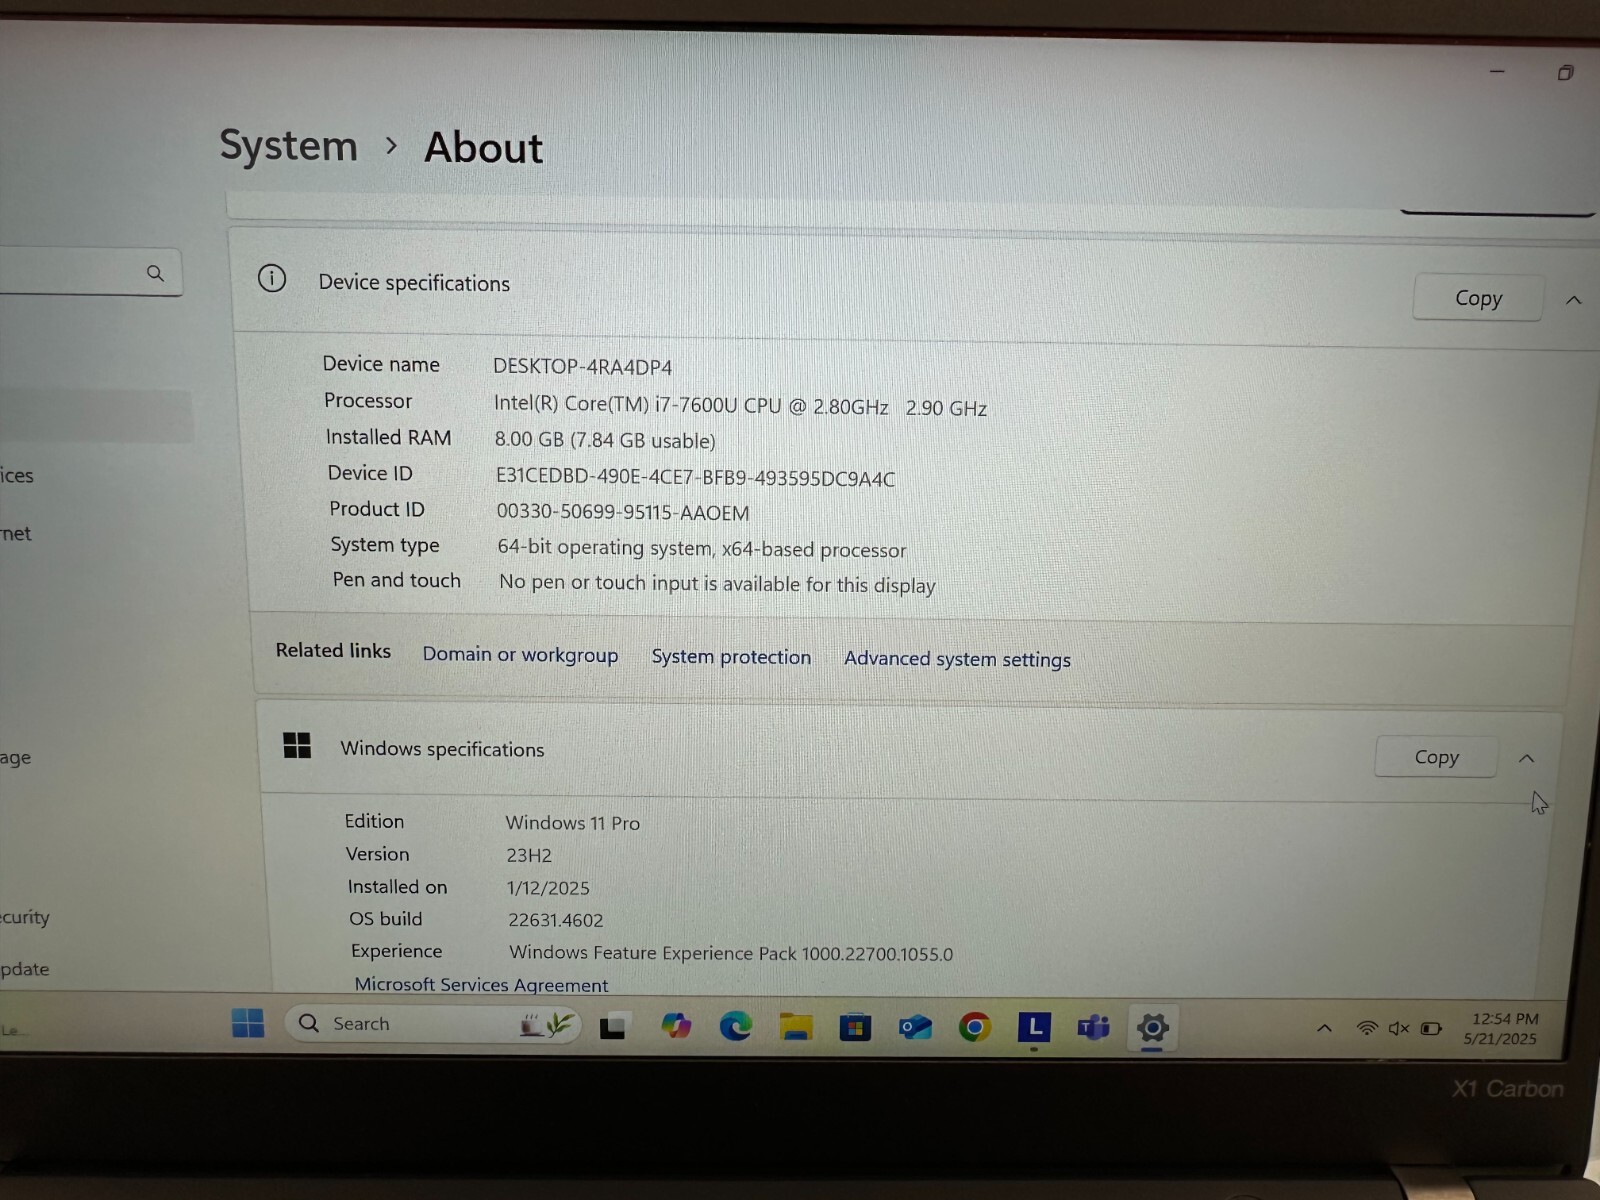Select the Windows Feature Experience Pack text
The image size is (1600, 1200).
click(x=731, y=953)
